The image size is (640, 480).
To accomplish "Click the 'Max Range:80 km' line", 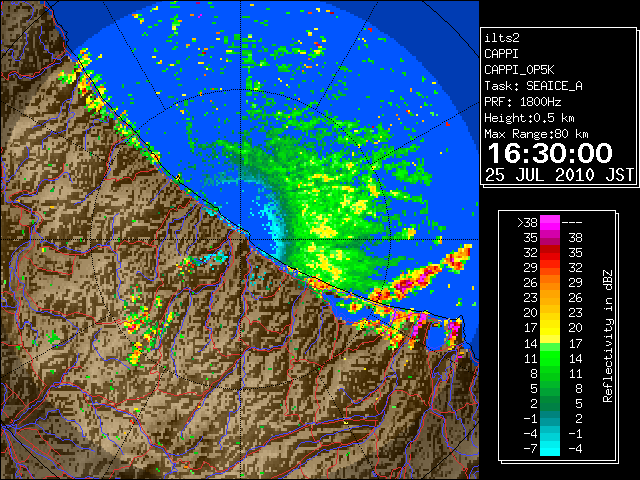I will pyautogui.click(x=536, y=134).
